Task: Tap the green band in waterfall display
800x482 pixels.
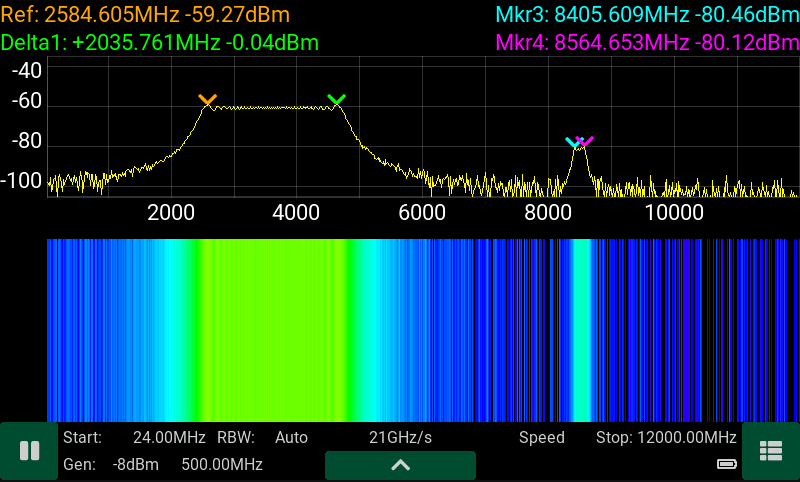Action: click(x=270, y=330)
